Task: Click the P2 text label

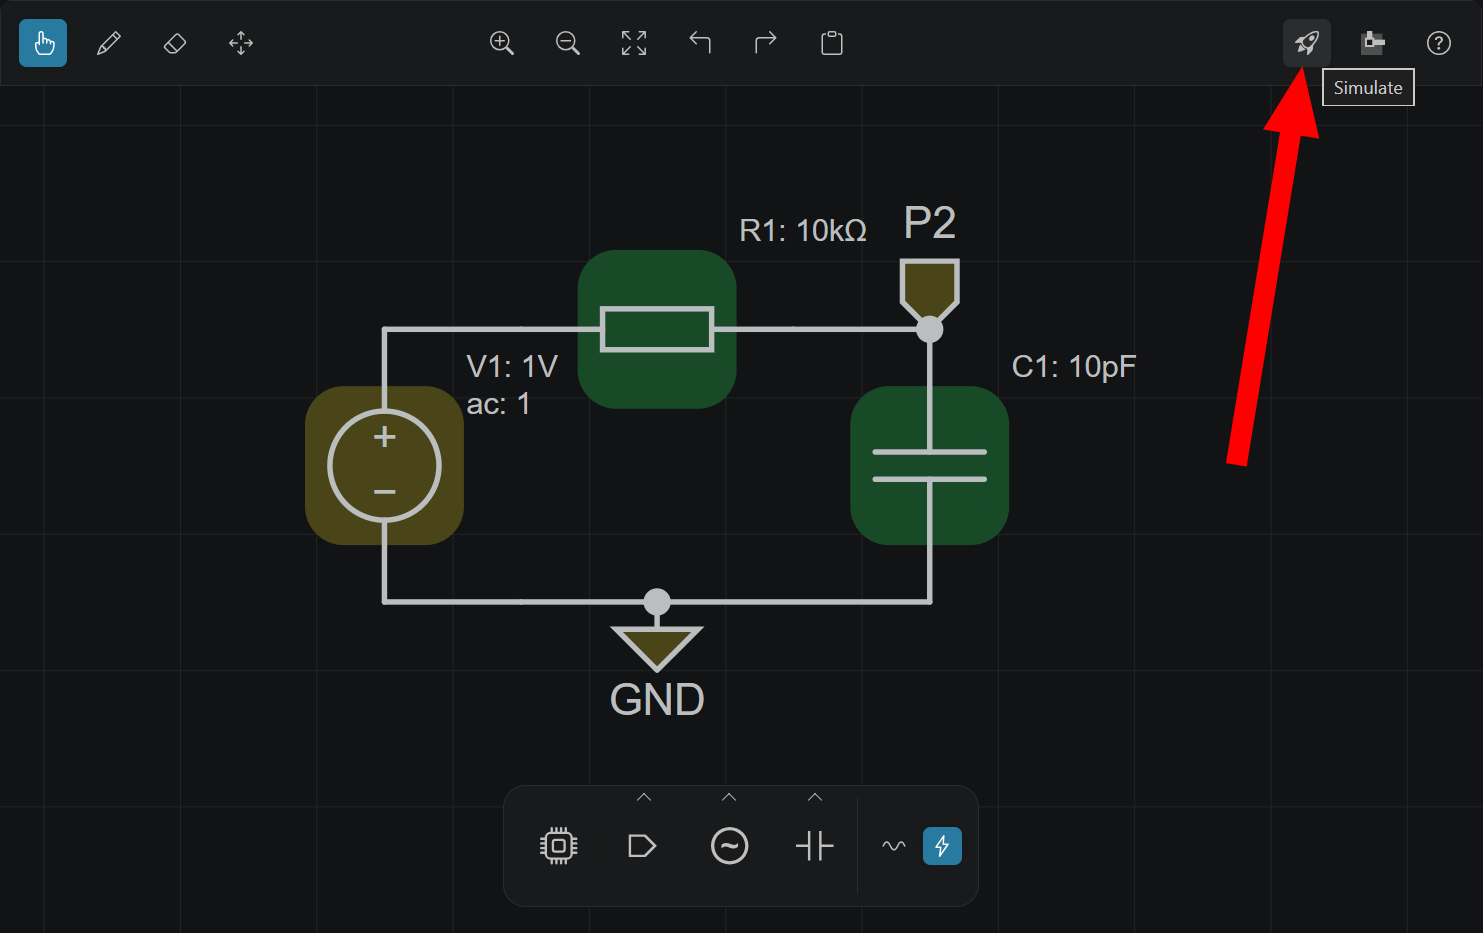Action: coord(930,222)
